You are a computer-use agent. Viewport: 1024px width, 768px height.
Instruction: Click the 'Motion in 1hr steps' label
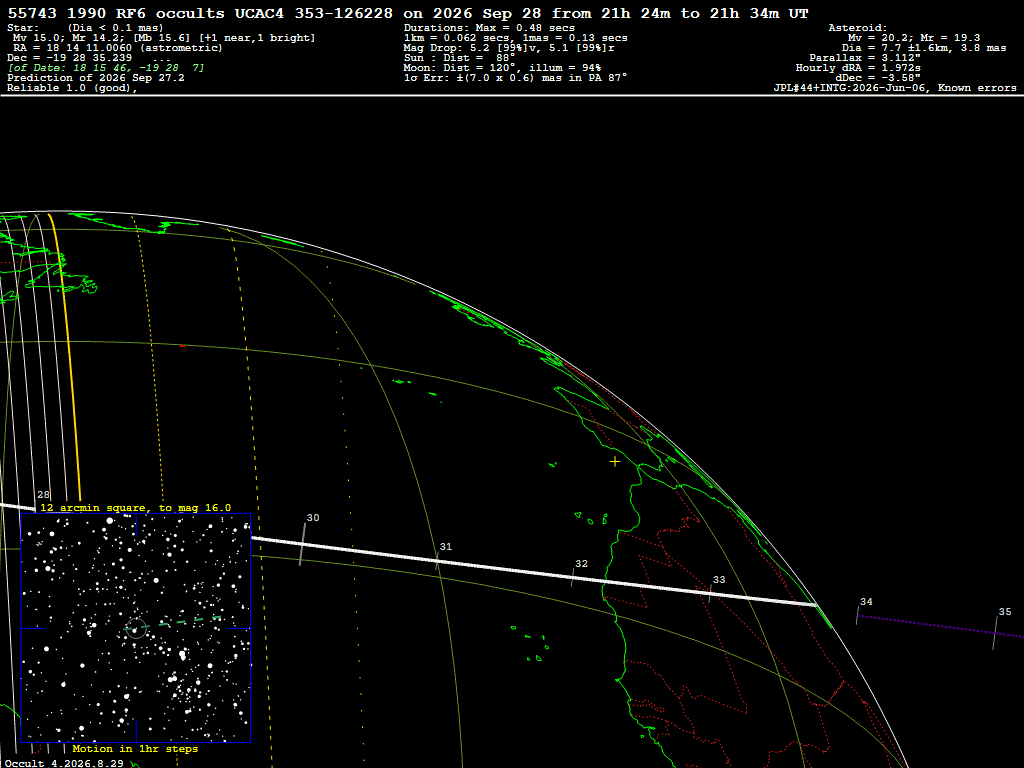(x=135, y=748)
